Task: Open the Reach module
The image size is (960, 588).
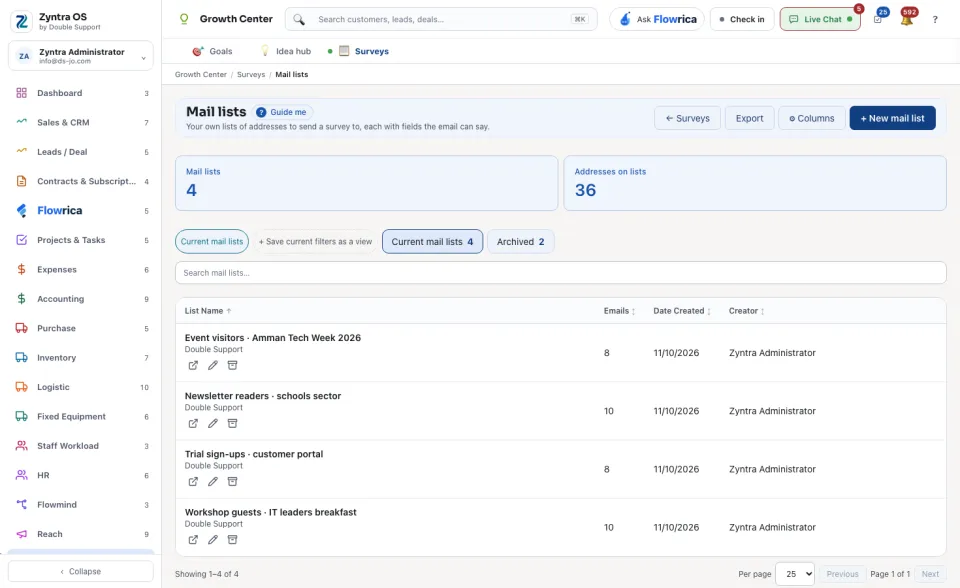Action: pos(81,534)
